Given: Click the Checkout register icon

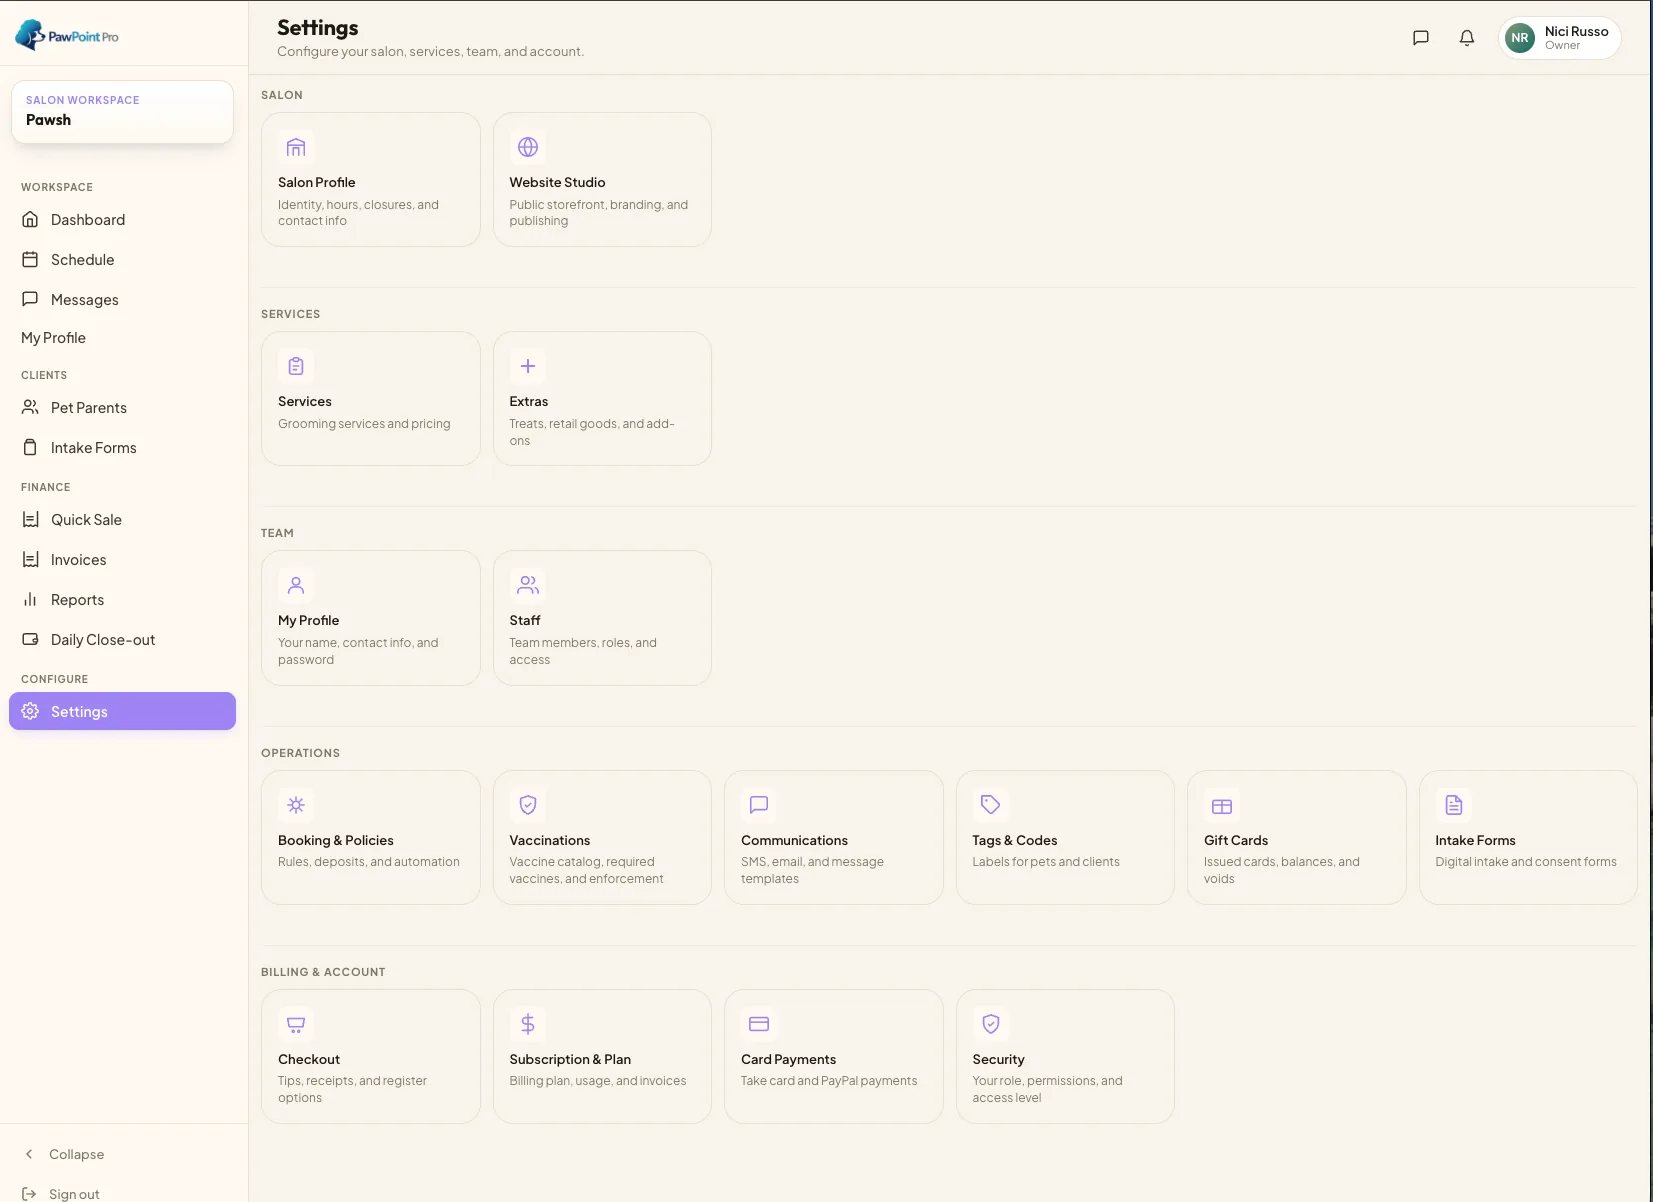Looking at the screenshot, I should coord(296,1024).
